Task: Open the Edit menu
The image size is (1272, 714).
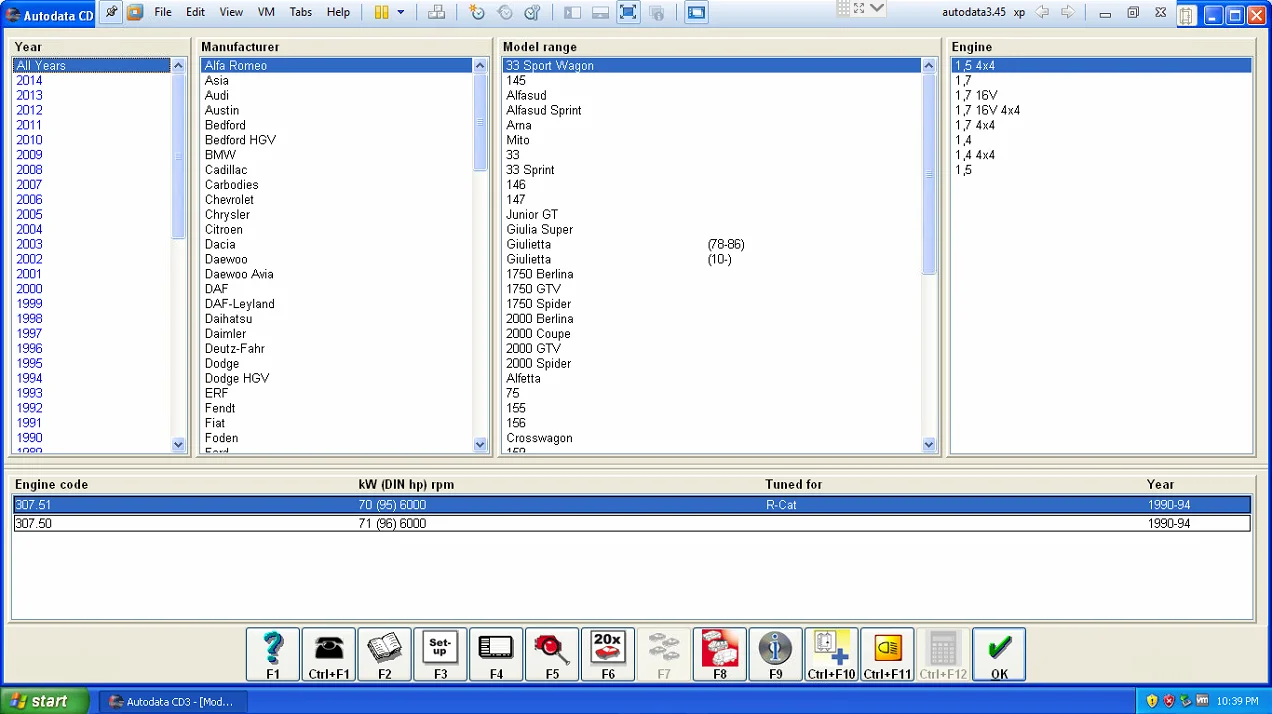Action: pos(195,12)
